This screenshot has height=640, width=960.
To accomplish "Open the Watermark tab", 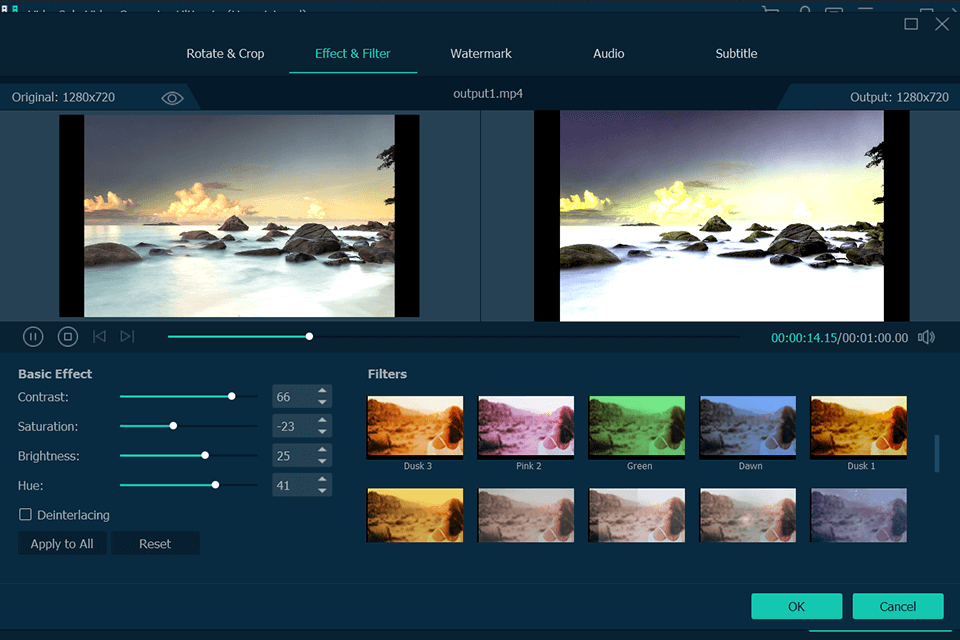I will (x=481, y=53).
